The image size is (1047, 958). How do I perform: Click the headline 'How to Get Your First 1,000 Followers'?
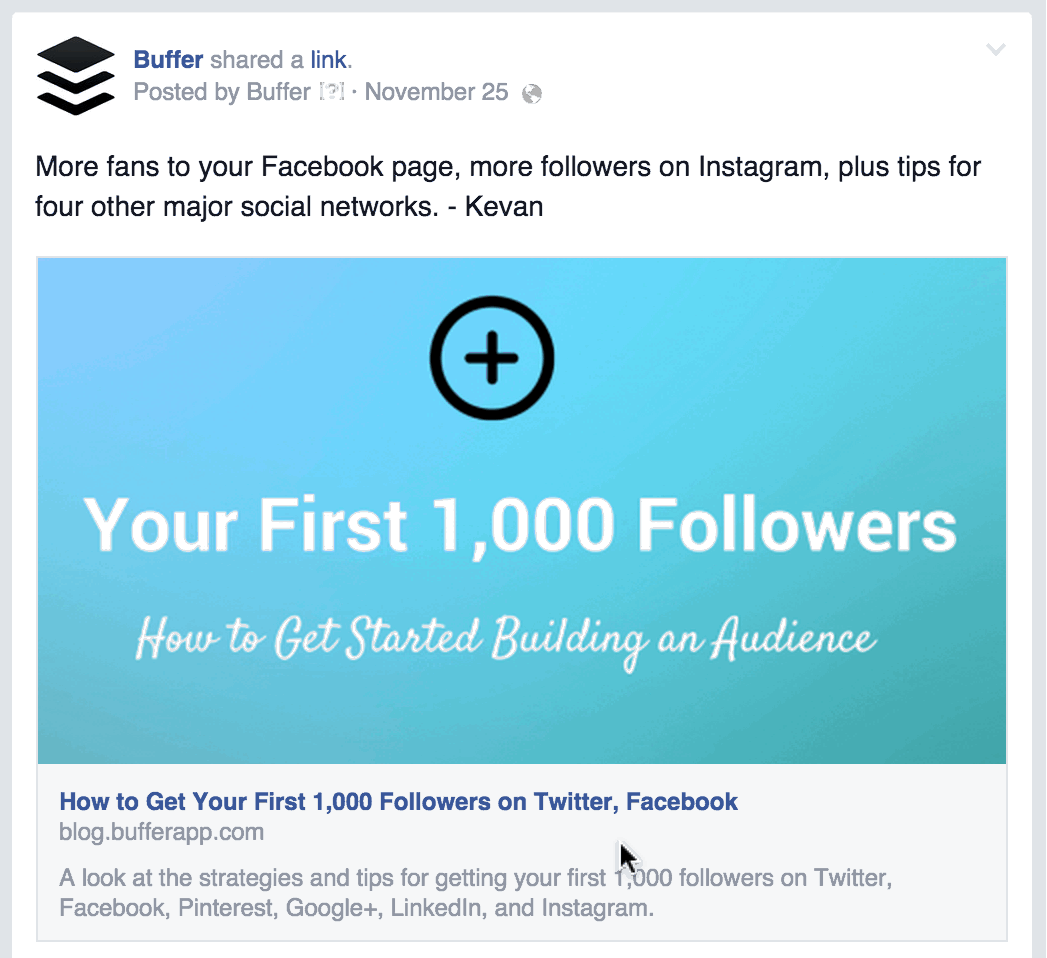[x=398, y=801]
